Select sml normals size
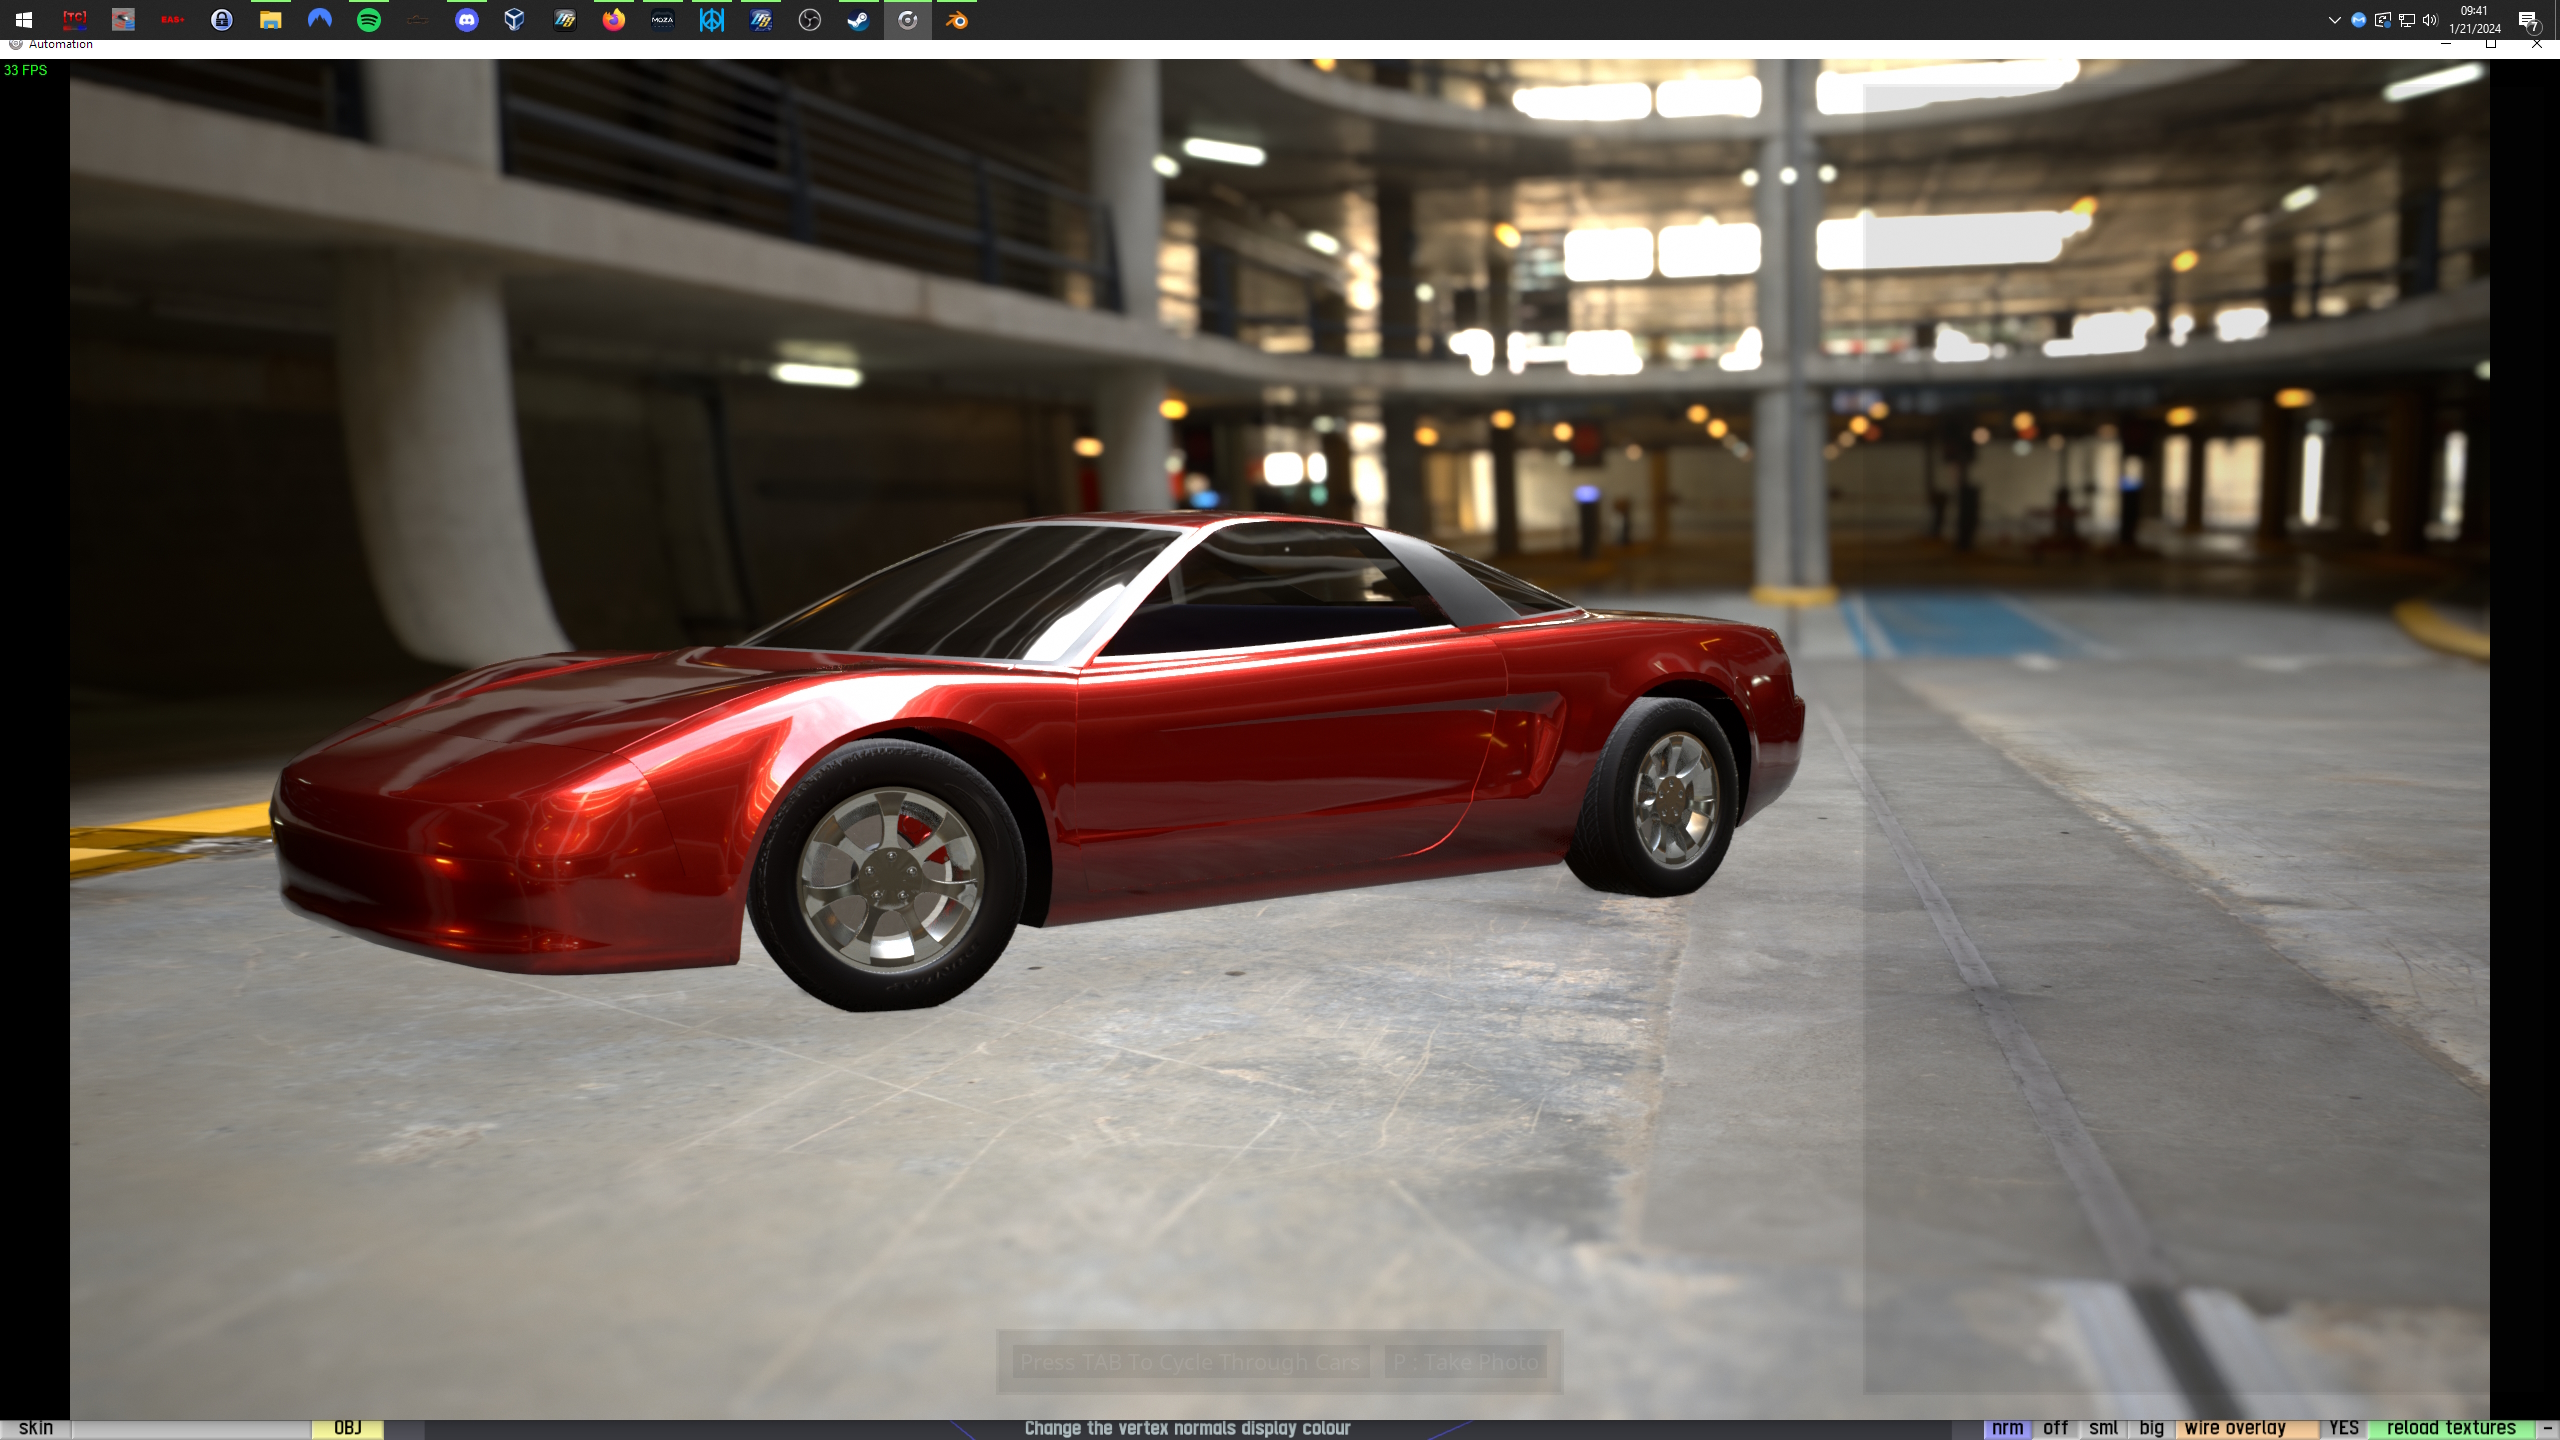The width and height of the screenshot is (2560, 1440). click(x=2103, y=1428)
